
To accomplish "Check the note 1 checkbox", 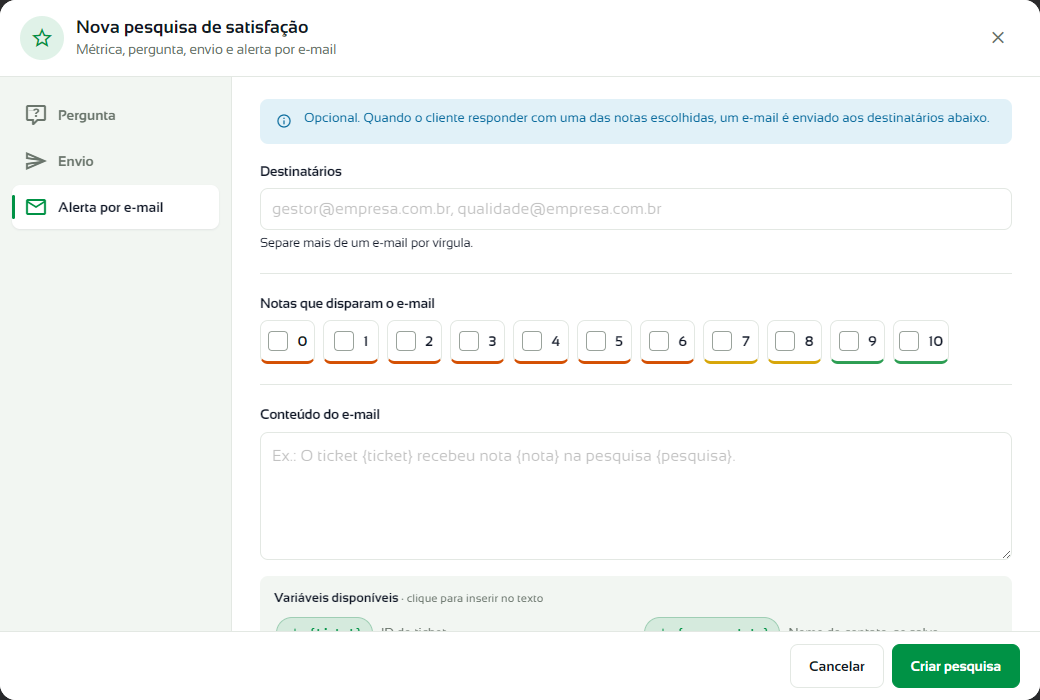I will pyautogui.click(x=344, y=341).
